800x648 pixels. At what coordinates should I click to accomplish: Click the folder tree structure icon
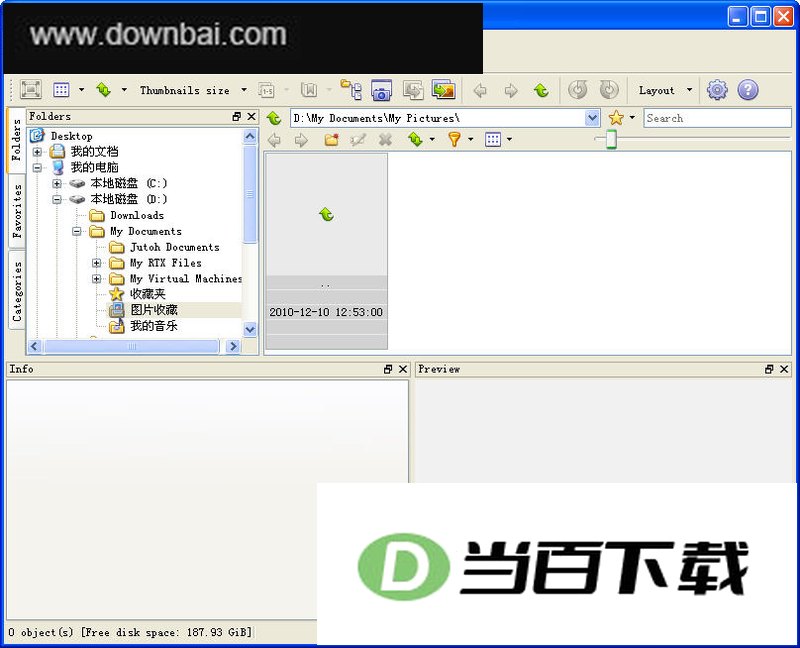(352, 90)
